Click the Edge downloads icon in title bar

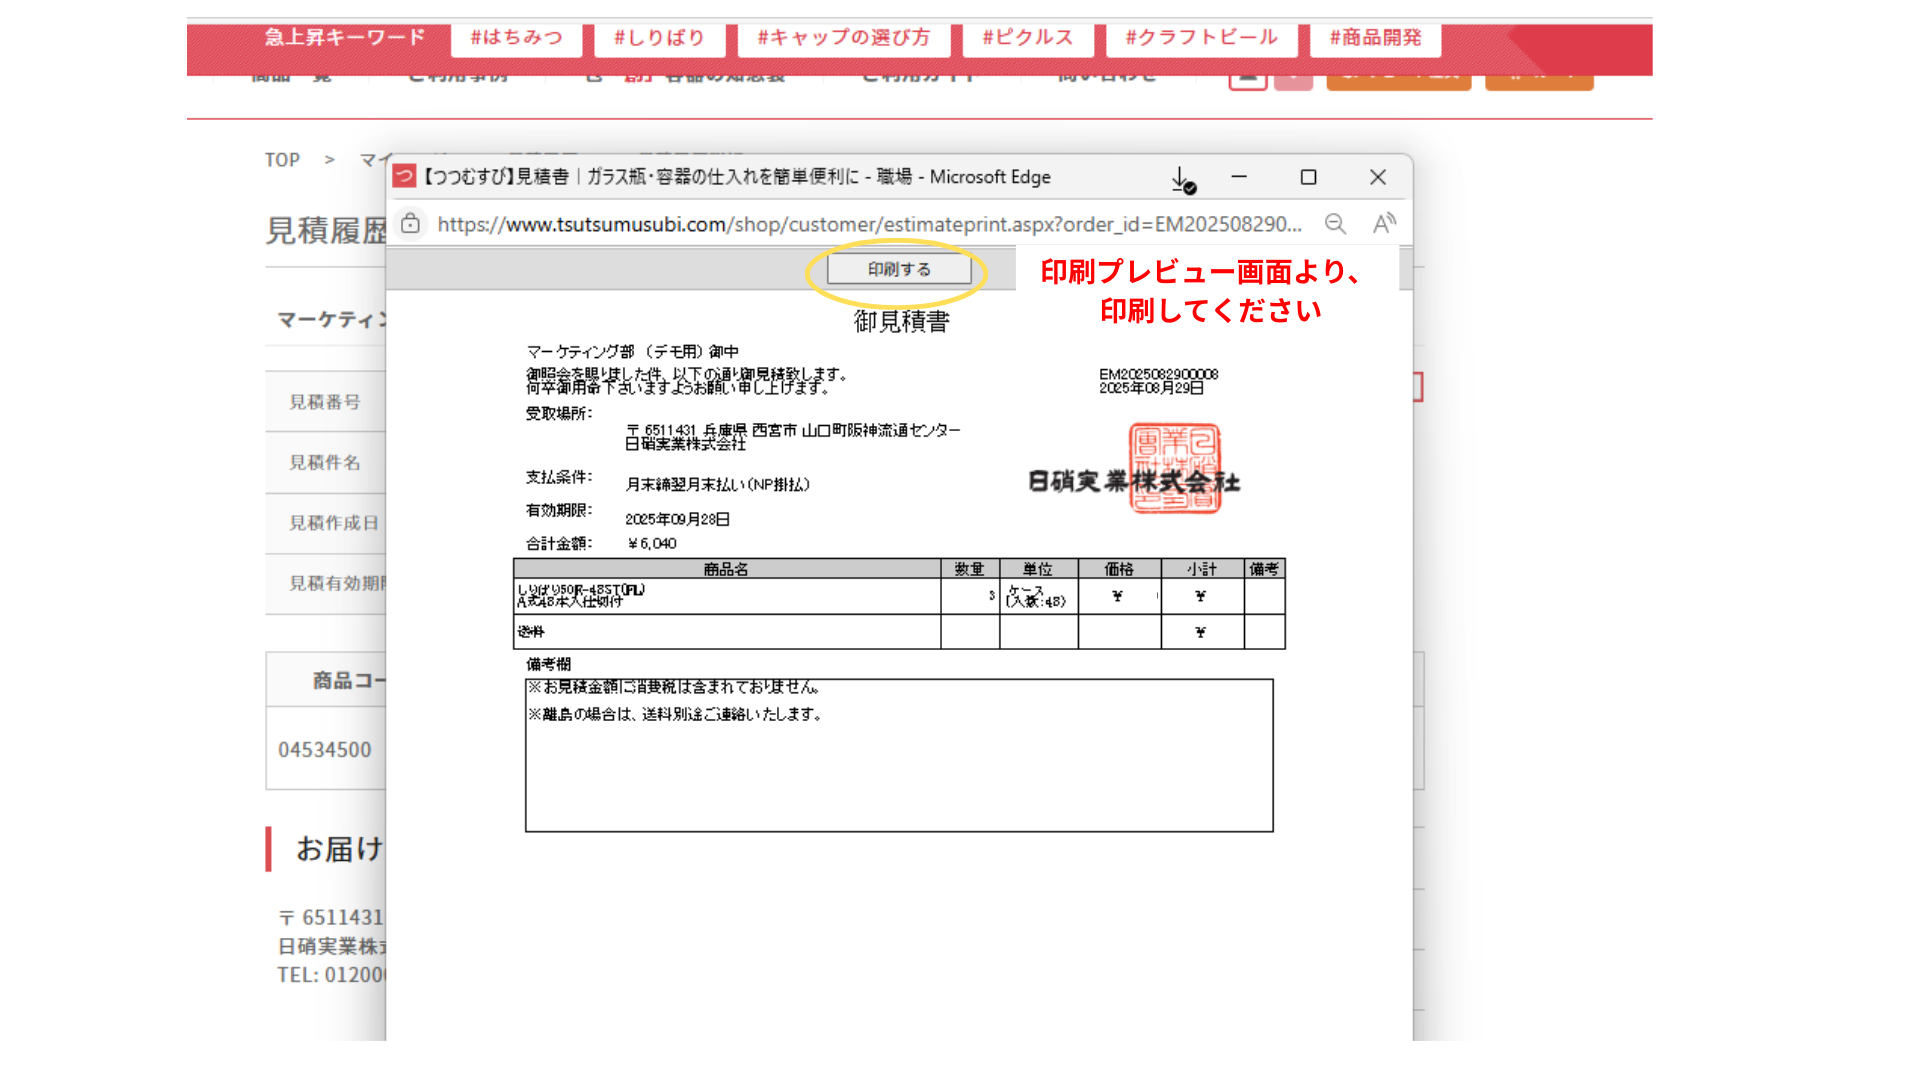[x=1182, y=179]
